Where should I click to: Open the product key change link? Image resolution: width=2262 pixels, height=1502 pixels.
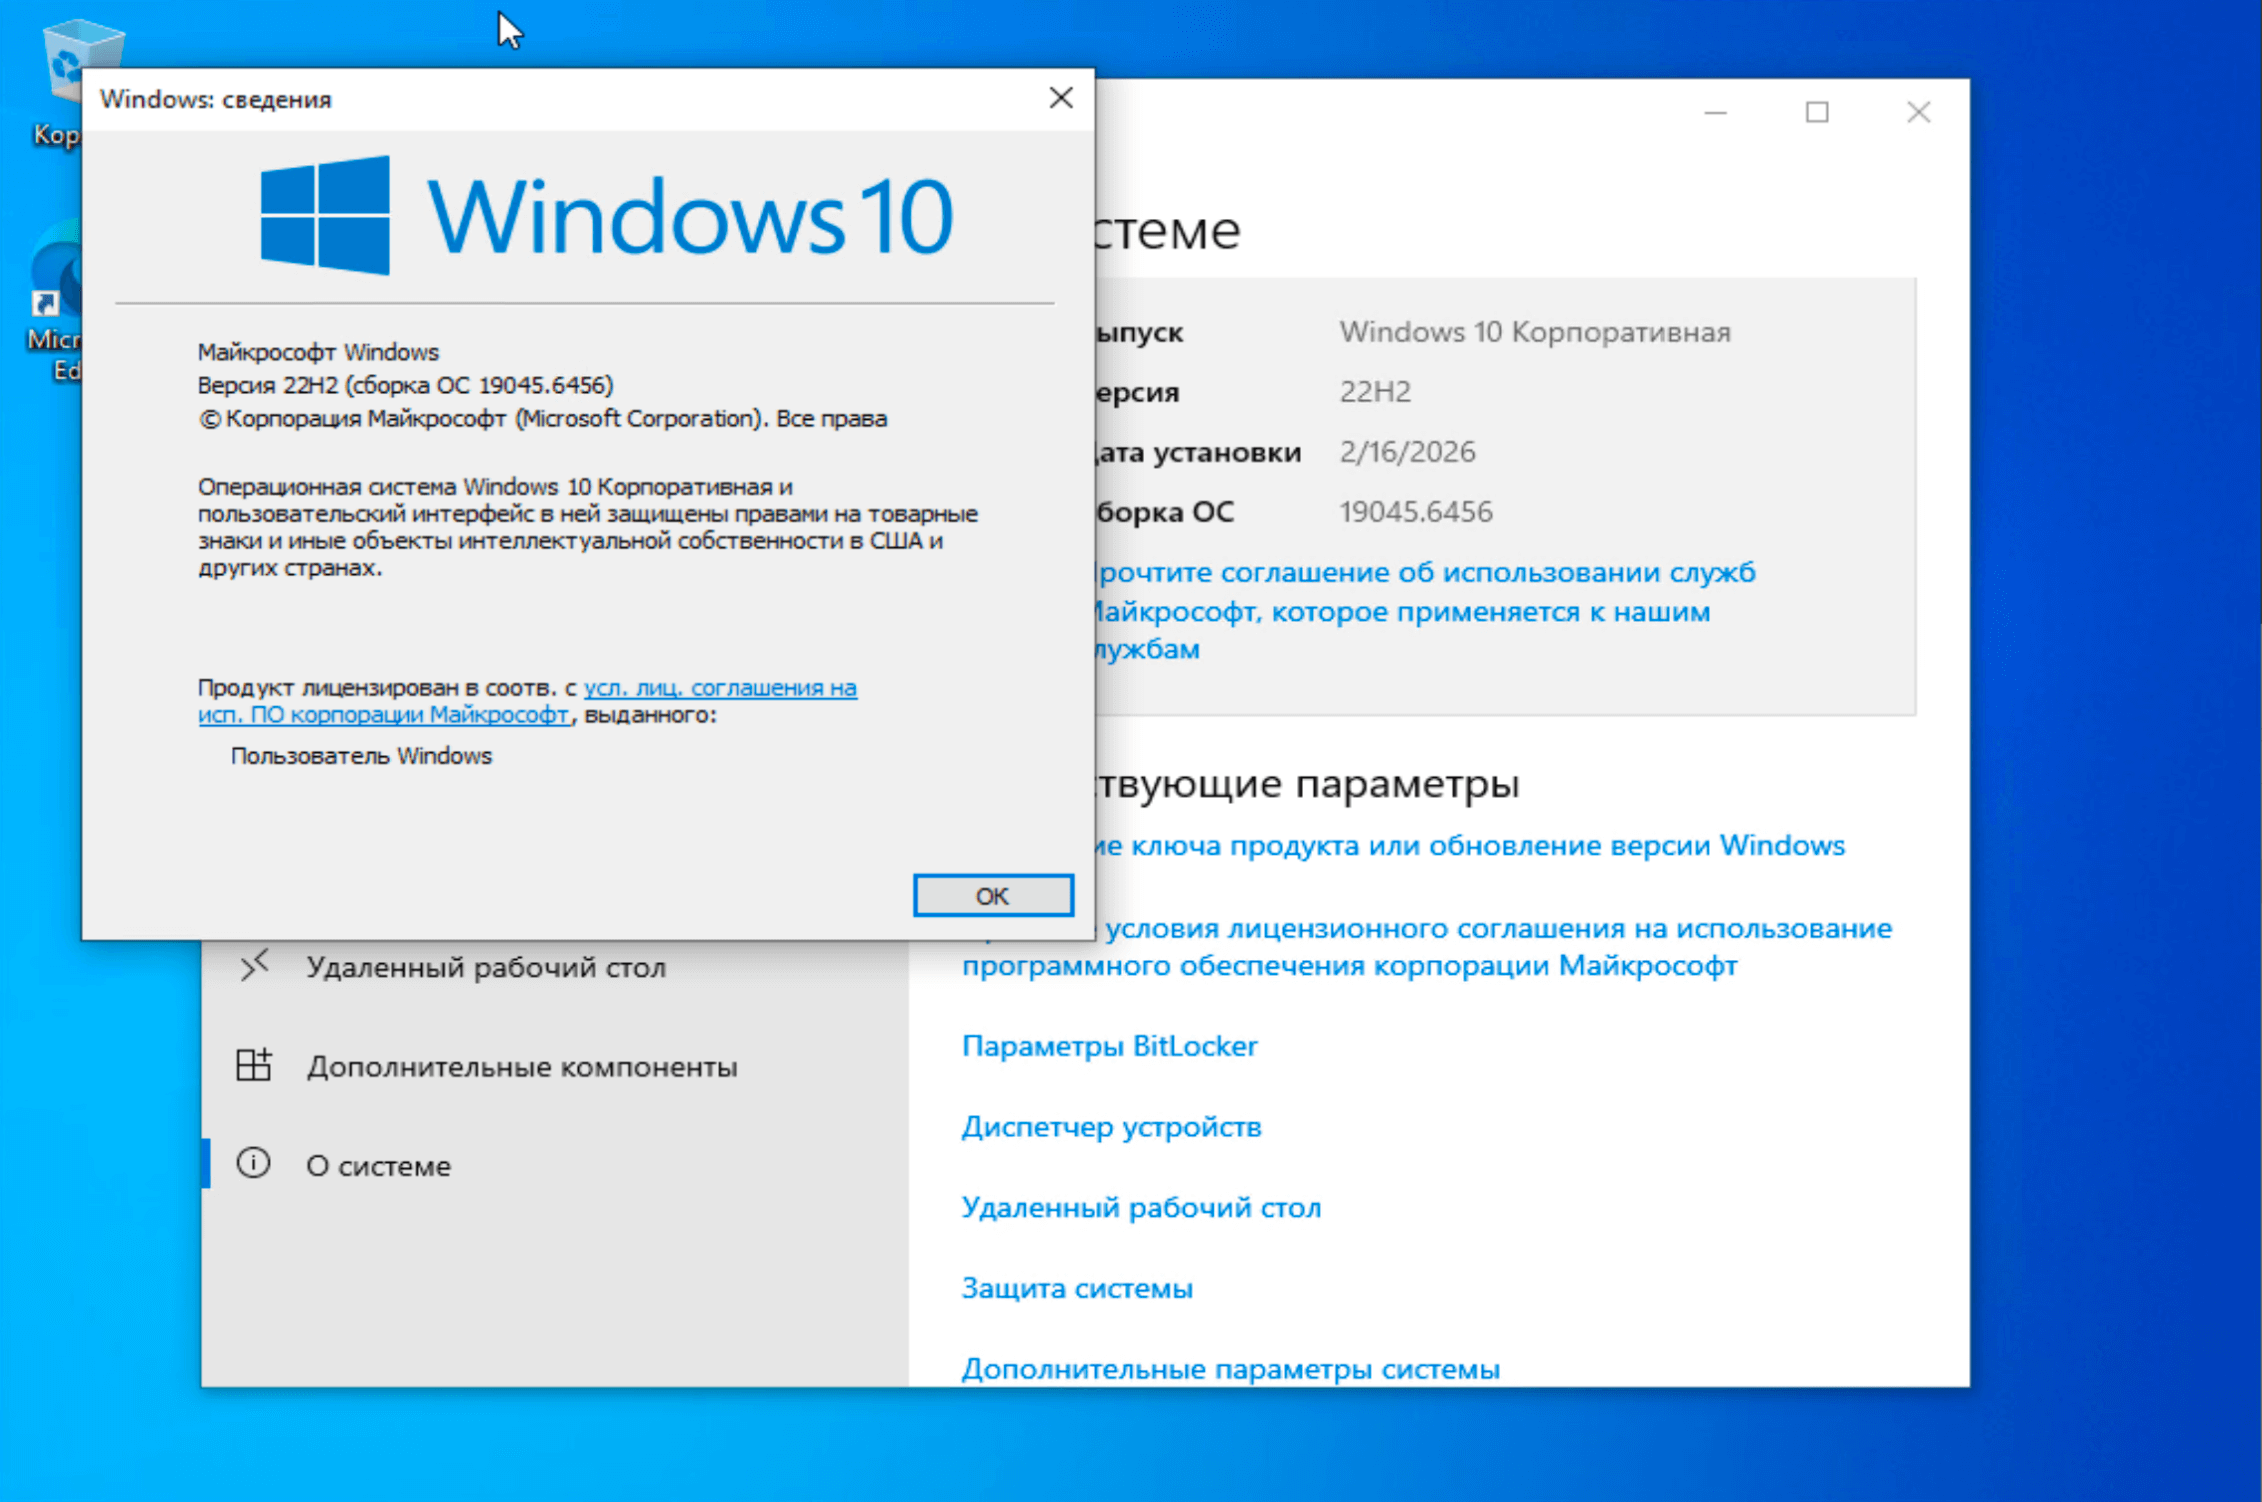pos(1470,845)
